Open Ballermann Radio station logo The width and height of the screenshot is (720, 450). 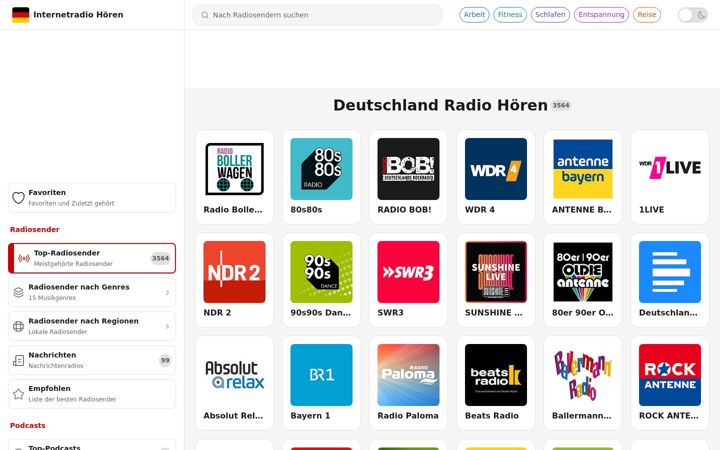[583, 375]
